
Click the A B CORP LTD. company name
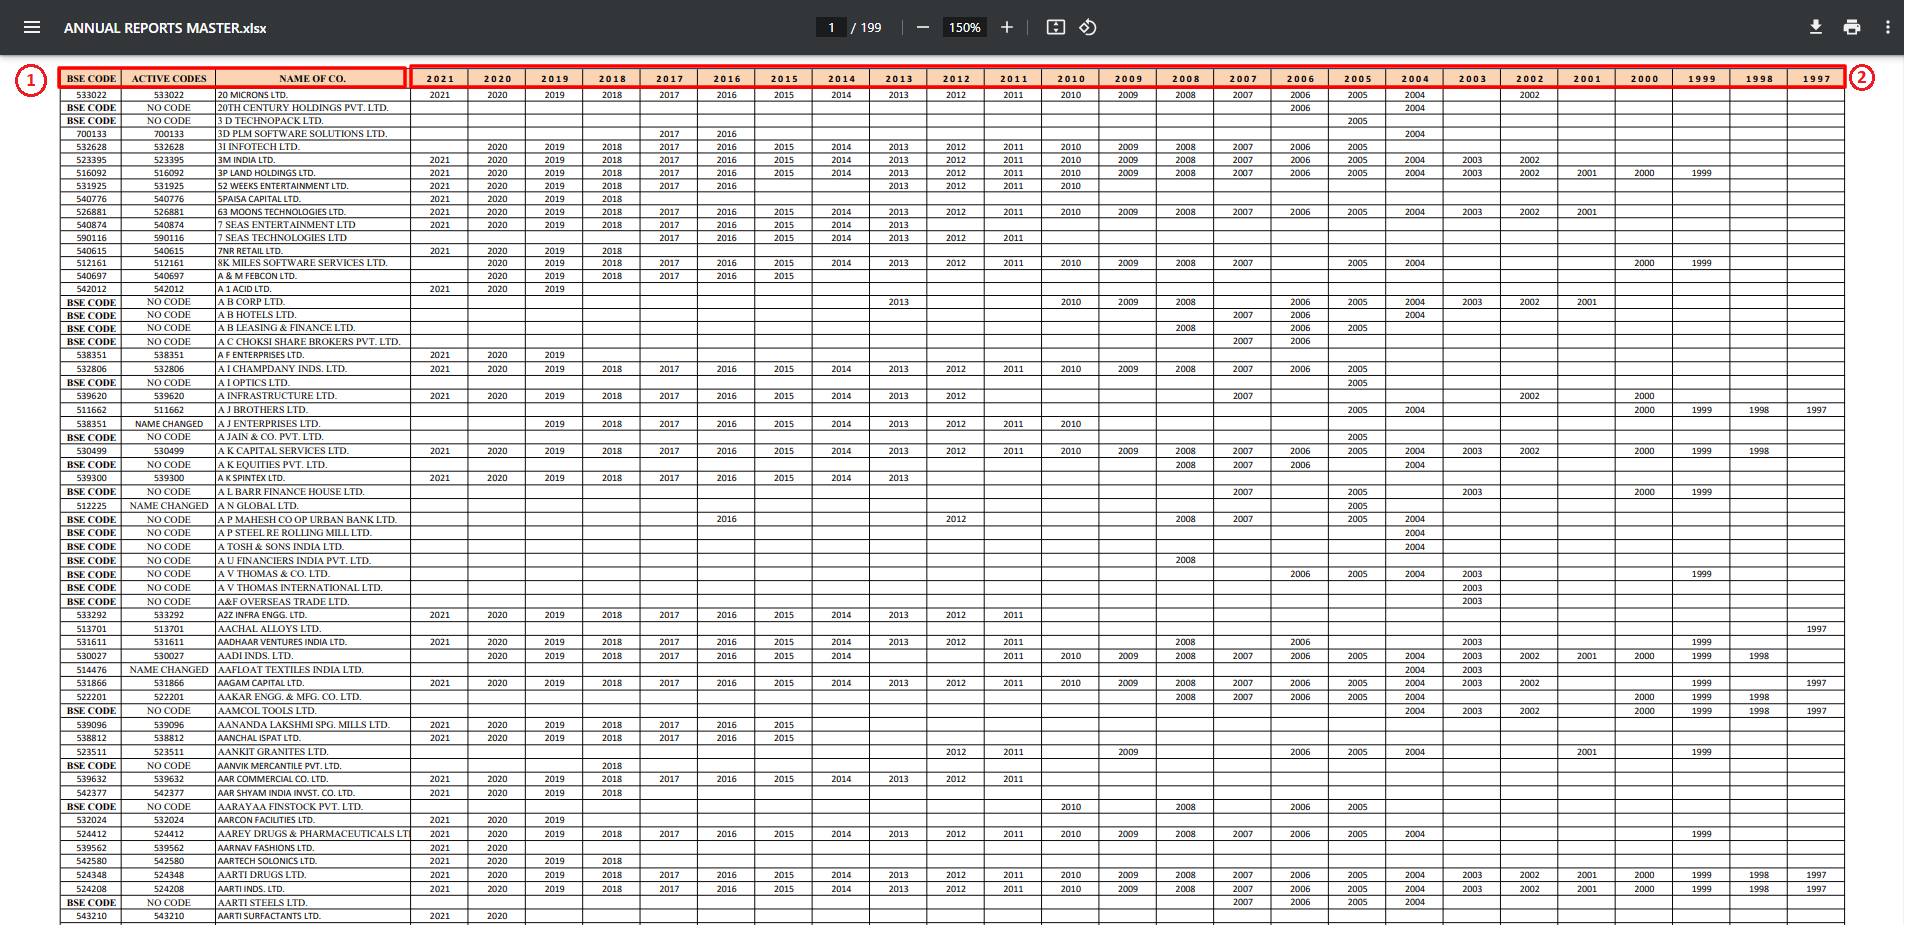tap(251, 302)
